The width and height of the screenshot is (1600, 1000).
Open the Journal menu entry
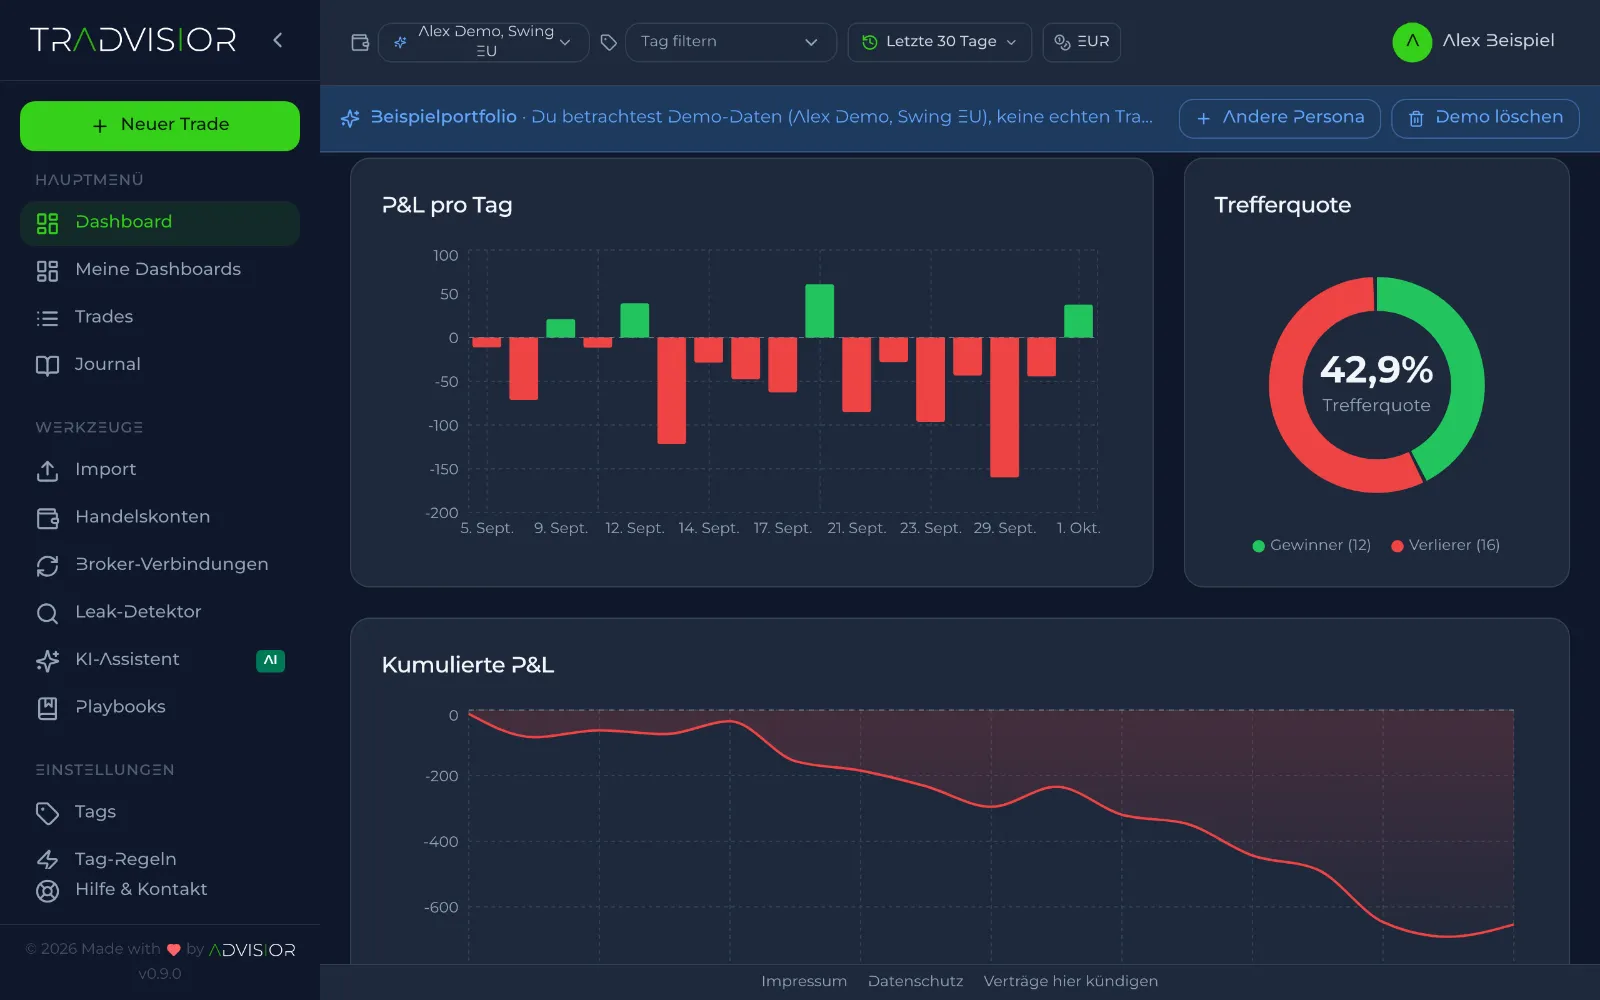(x=160, y=365)
